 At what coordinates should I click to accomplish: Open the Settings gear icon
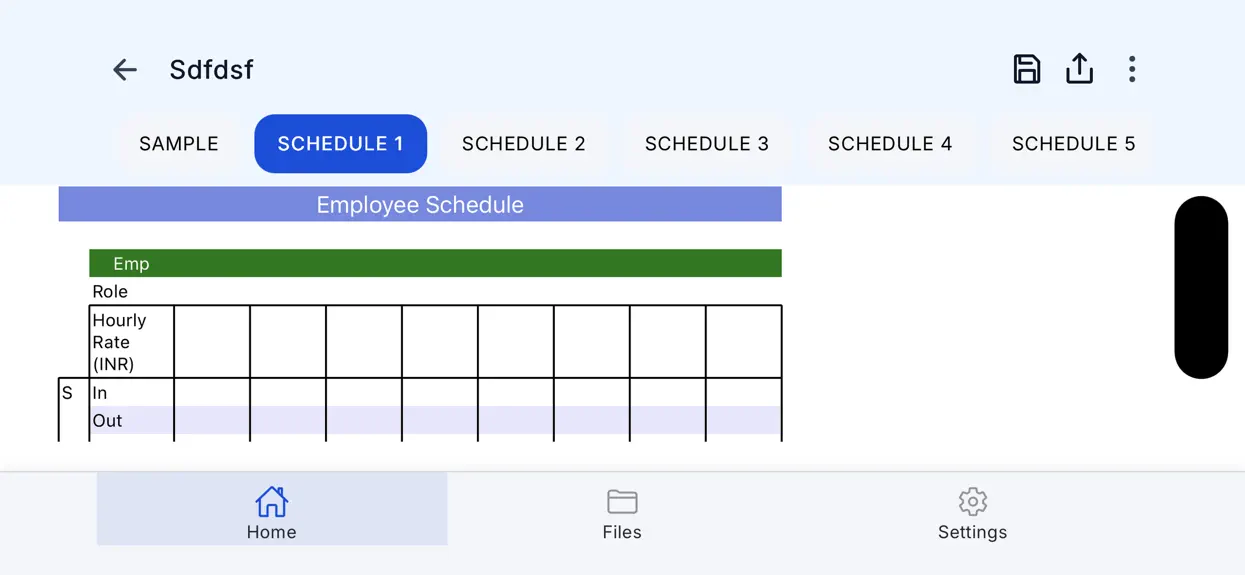click(x=972, y=501)
